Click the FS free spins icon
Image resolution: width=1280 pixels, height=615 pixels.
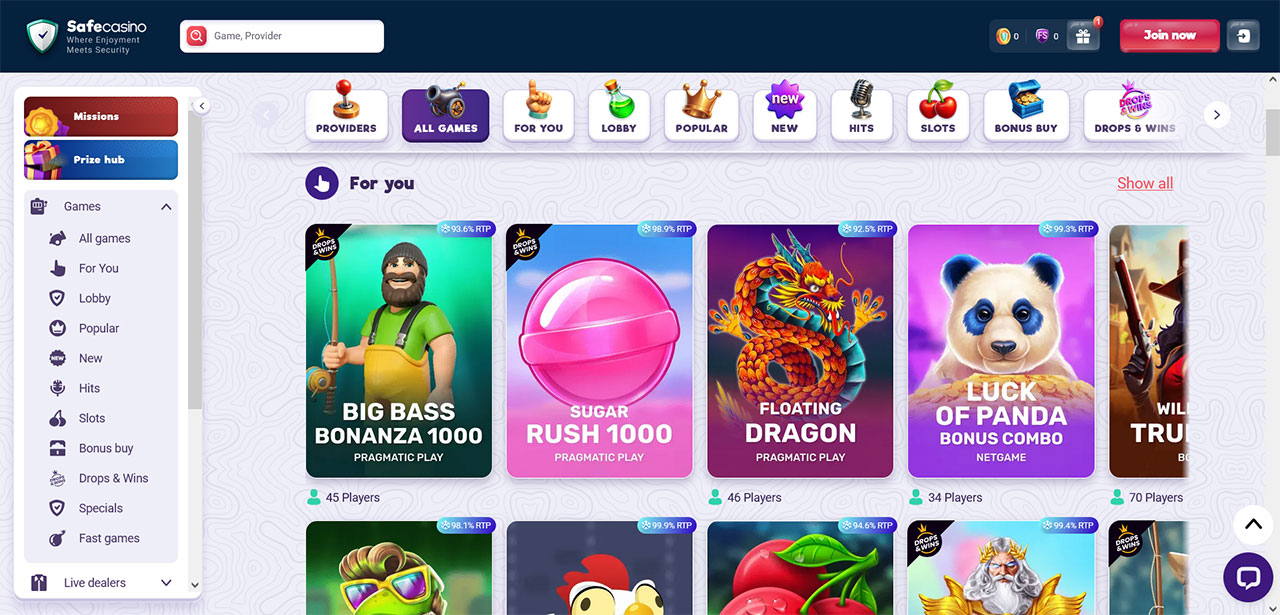1042,36
